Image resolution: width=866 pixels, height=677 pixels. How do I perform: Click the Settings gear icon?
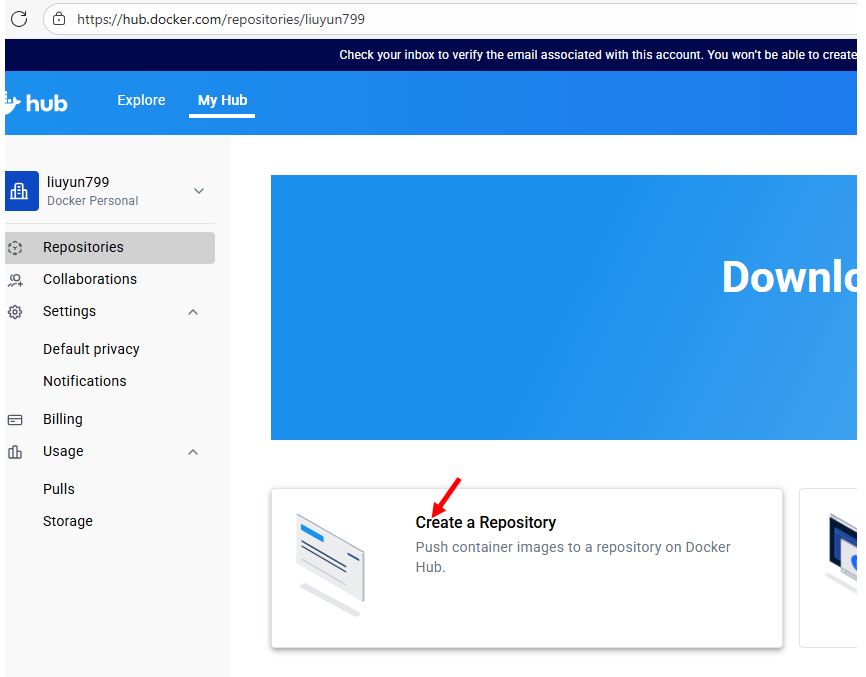click(x=15, y=312)
